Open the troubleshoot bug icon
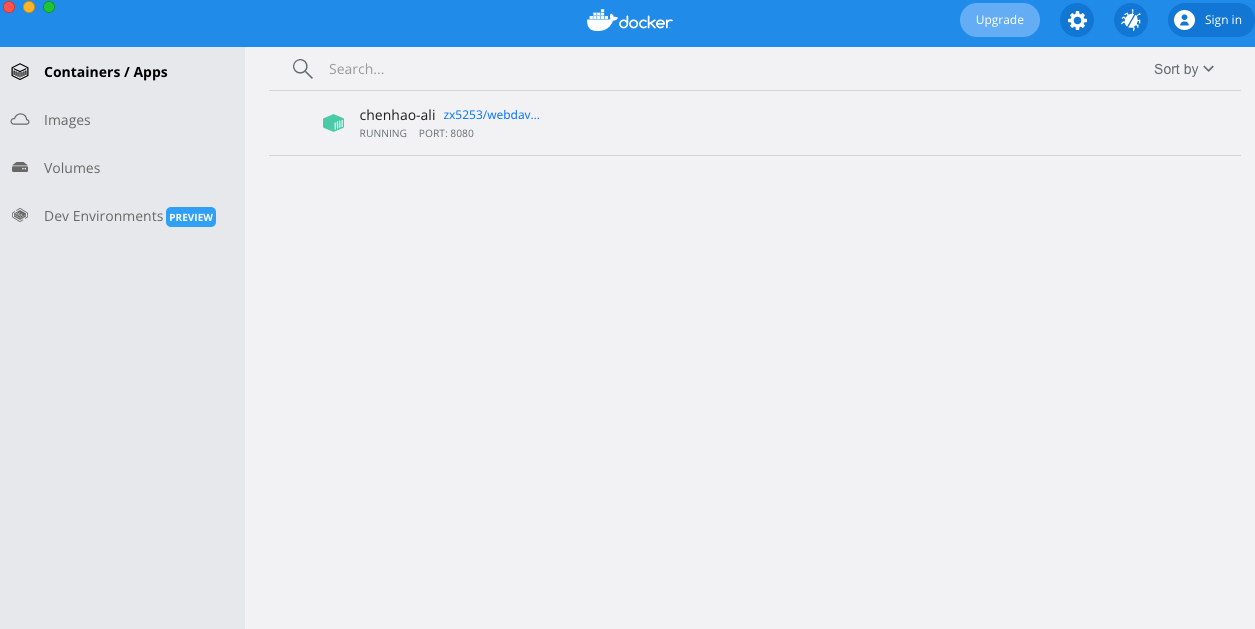The width and height of the screenshot is (1255, 629). pos(1131,20)
